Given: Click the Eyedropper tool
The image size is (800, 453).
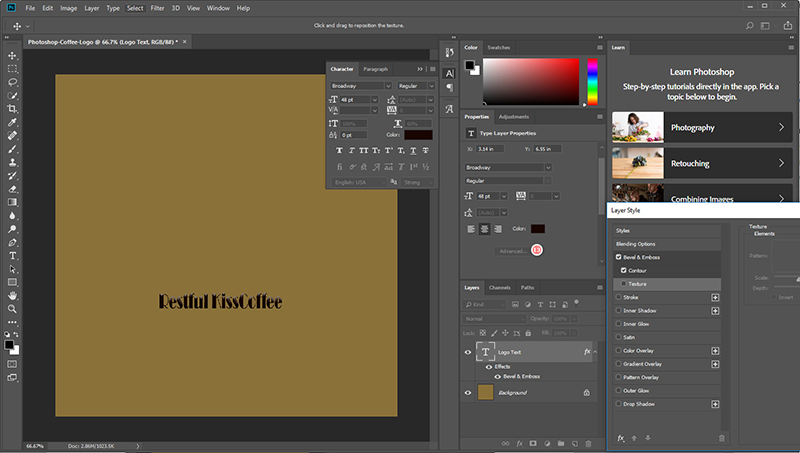Looking at the screenshot, I should click(x=13, y=121).
